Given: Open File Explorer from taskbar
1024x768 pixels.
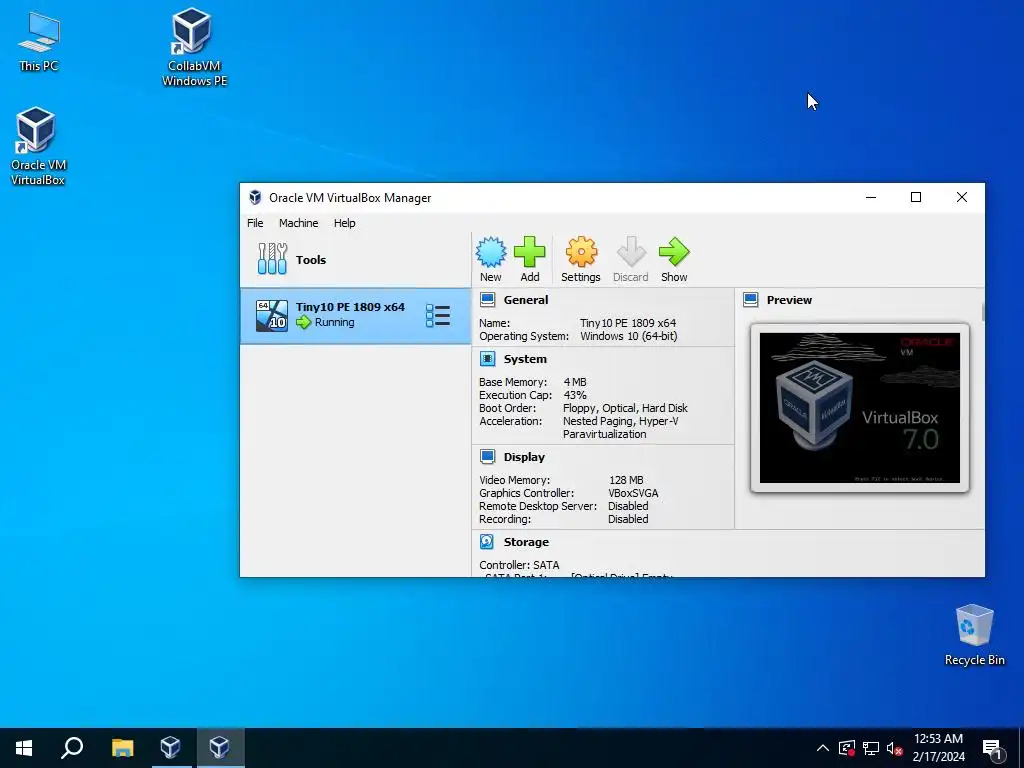Looking at the screenshot, I should tap(122, 748).
